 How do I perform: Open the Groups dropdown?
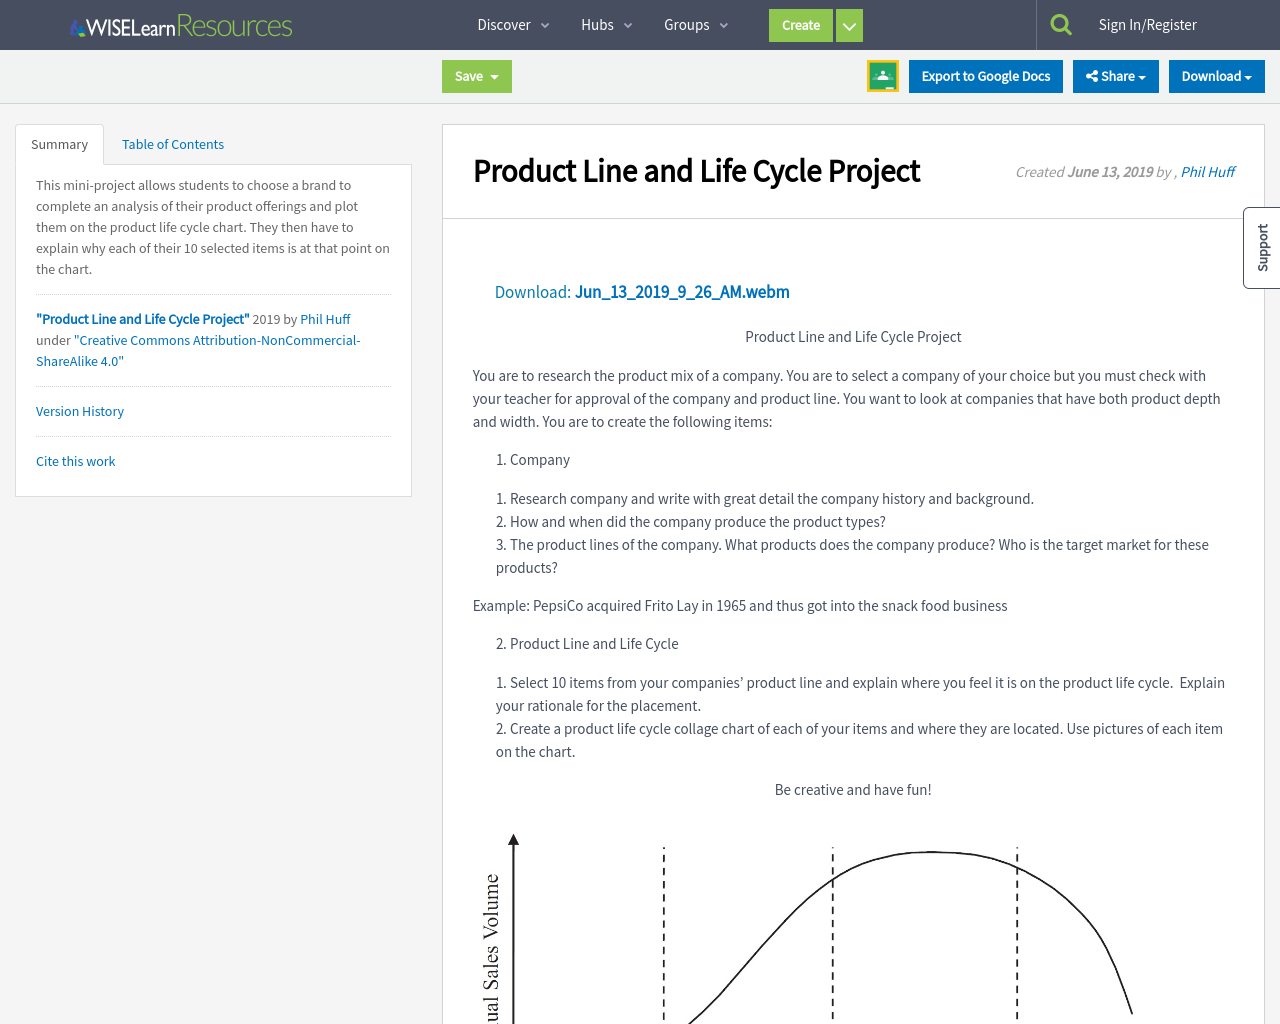pos(695,24)
